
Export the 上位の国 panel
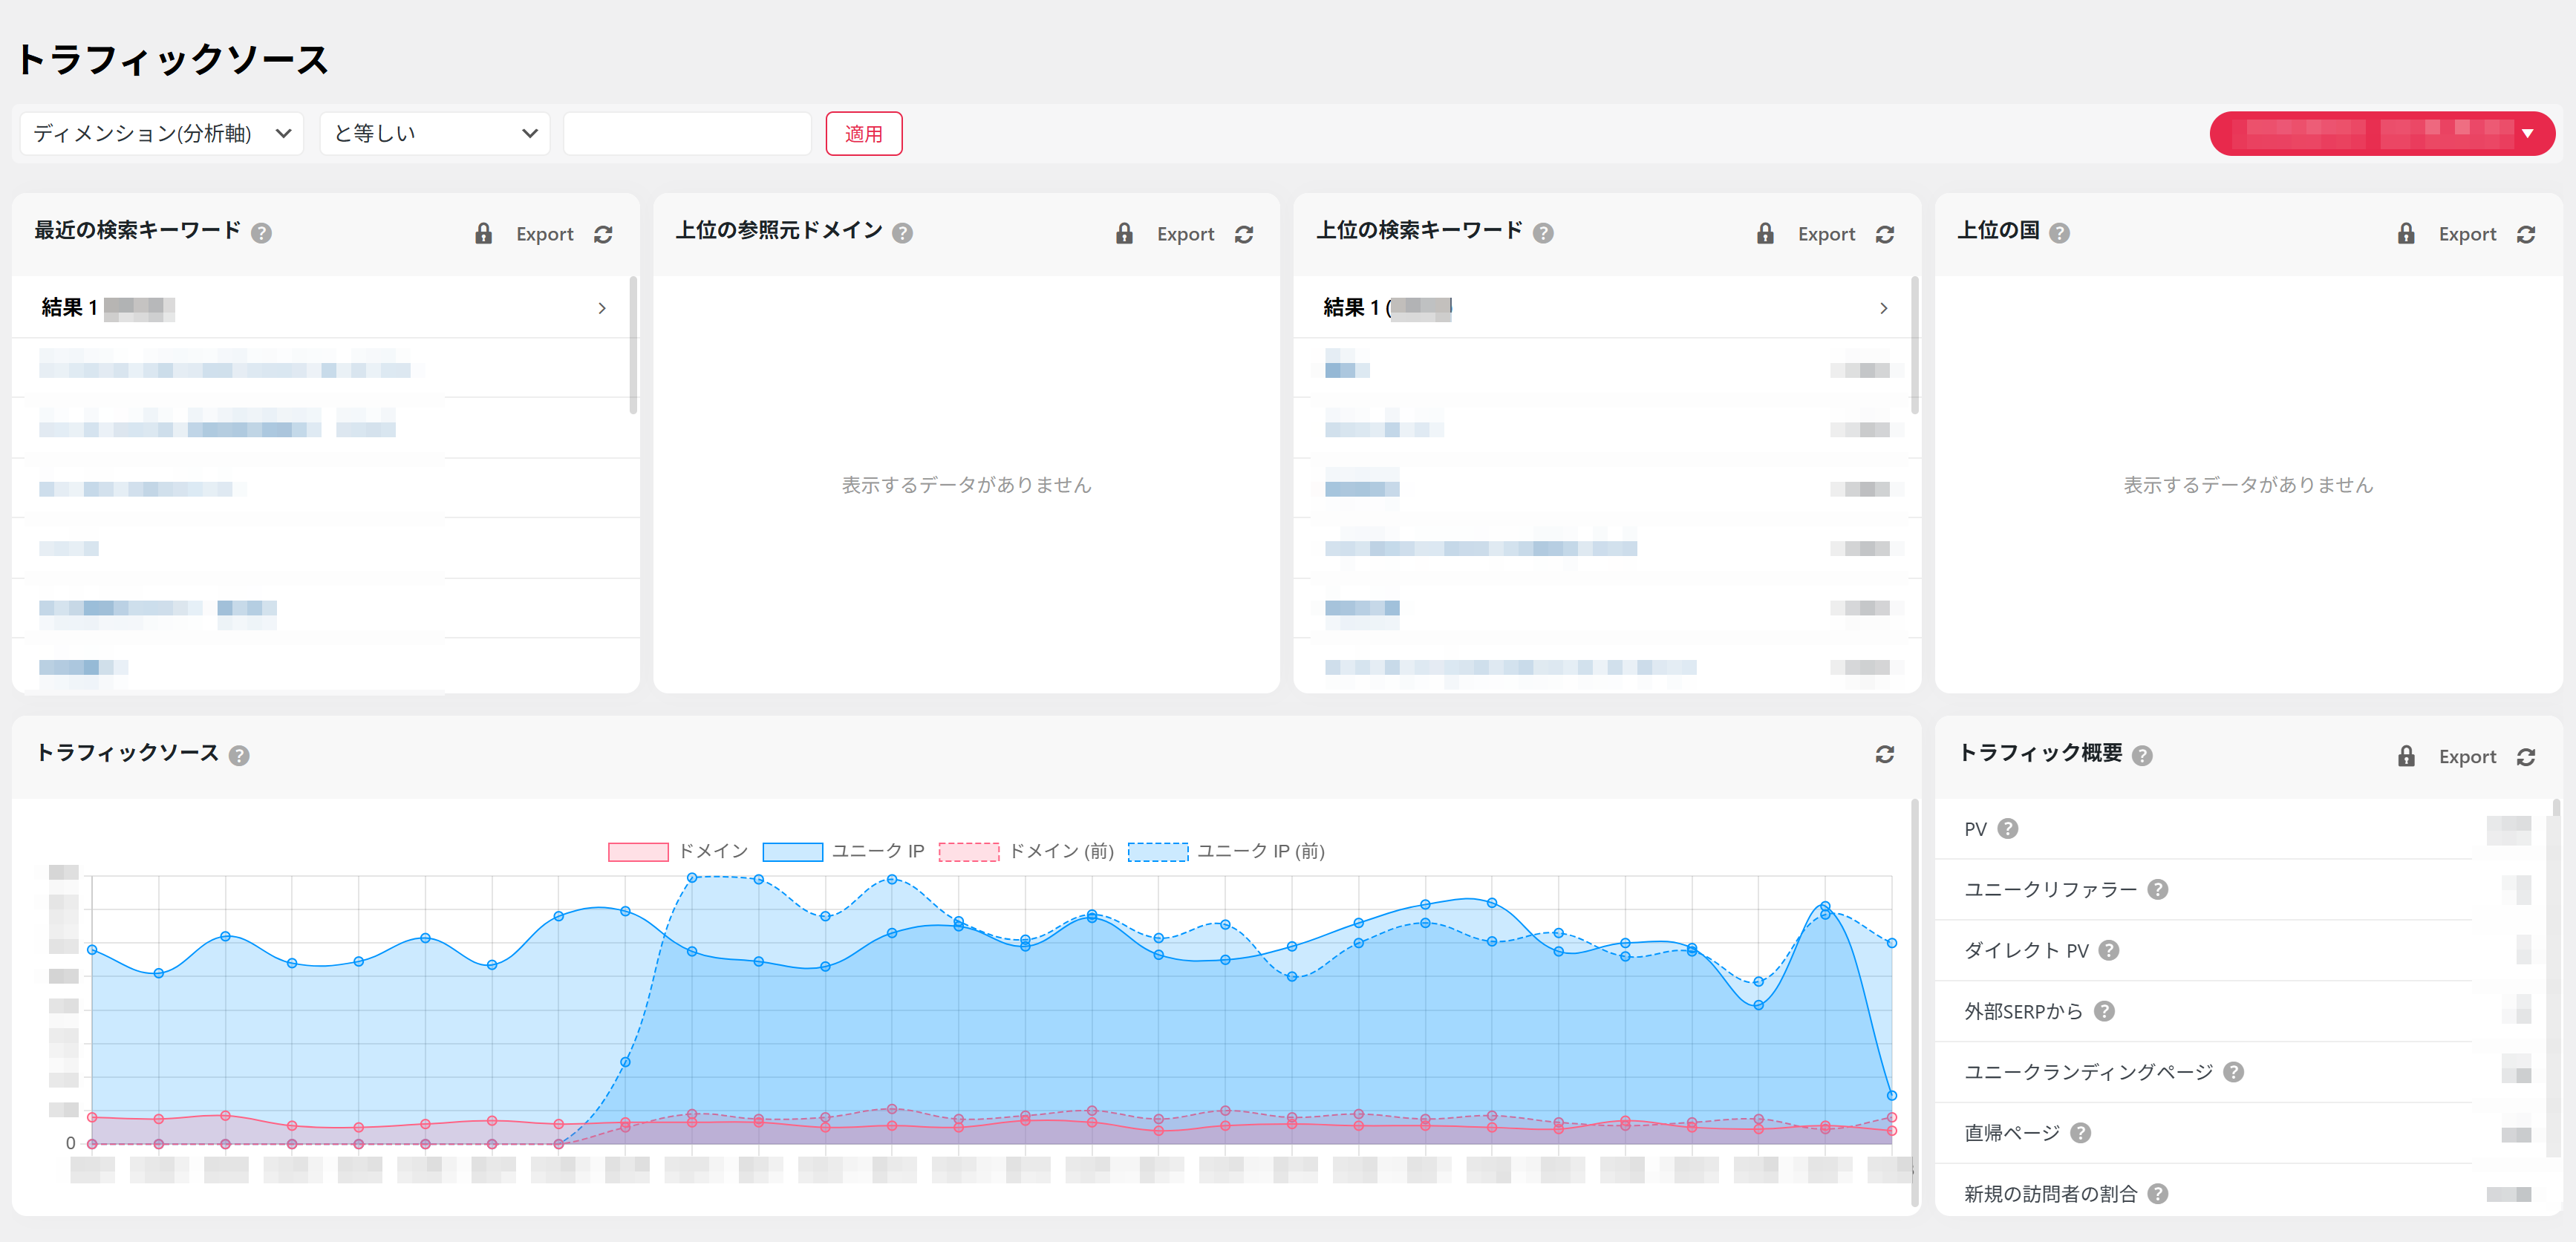[2468, 234]
